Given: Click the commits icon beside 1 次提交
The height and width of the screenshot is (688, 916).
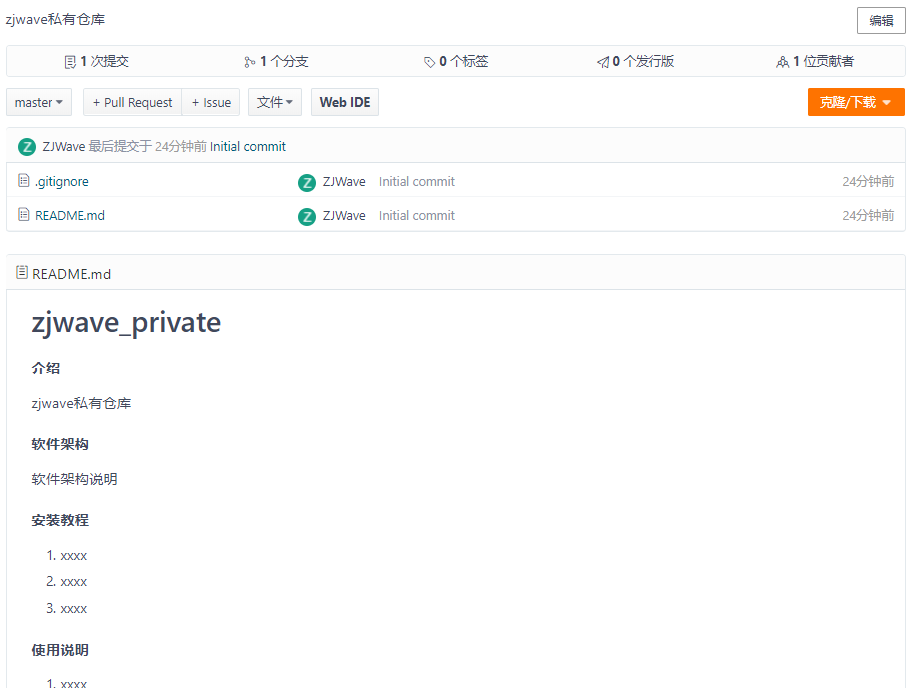Looking at the screenshot, I should pos(70,62).
